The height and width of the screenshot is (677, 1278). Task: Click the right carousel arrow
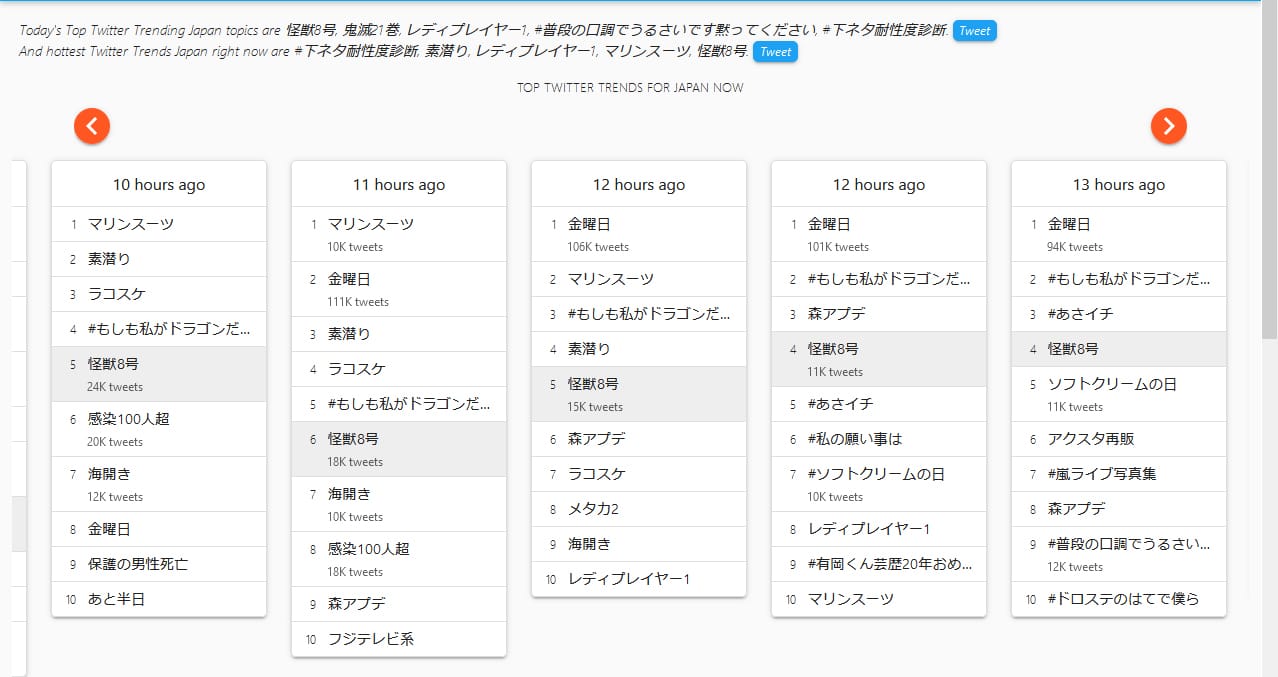[x=1167, y=126]
